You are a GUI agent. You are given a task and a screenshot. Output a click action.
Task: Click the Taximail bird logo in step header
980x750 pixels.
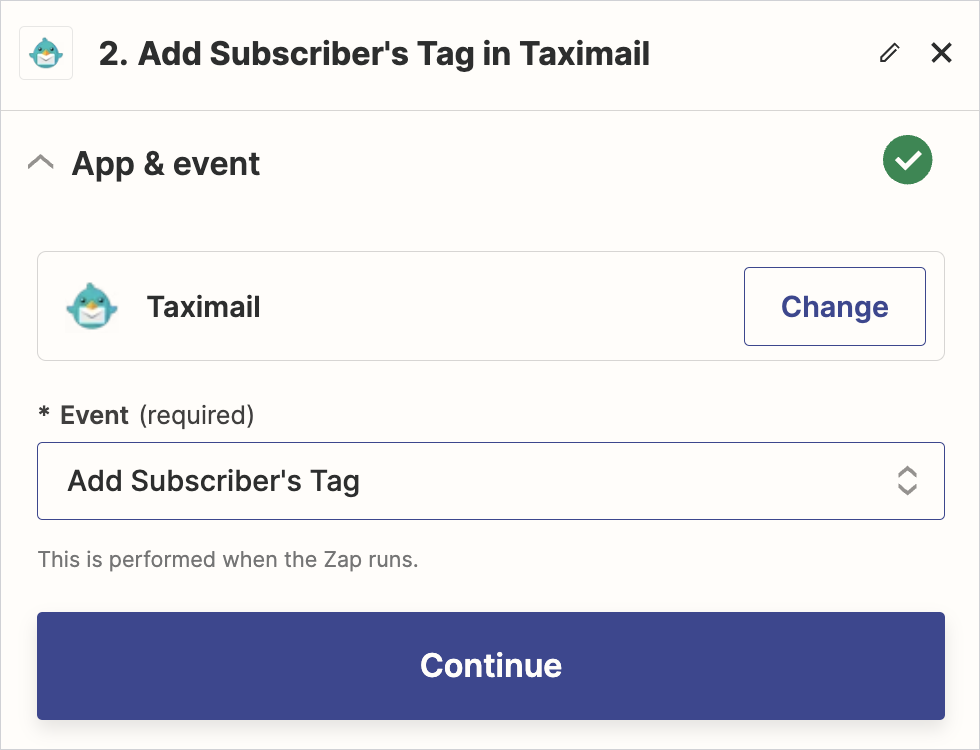[x=46, y=53]
